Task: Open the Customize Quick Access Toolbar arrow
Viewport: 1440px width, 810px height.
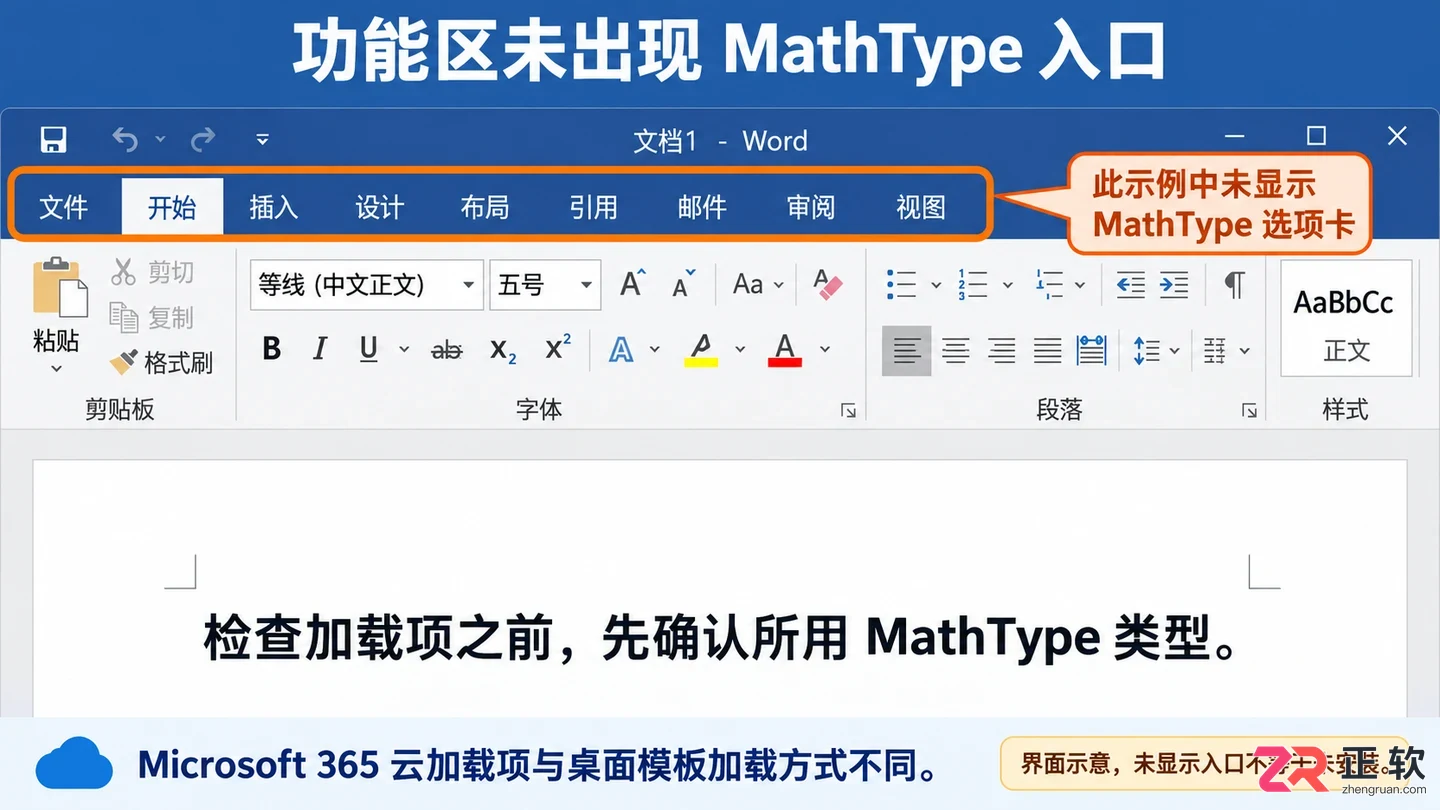Action: coord(262,140)
